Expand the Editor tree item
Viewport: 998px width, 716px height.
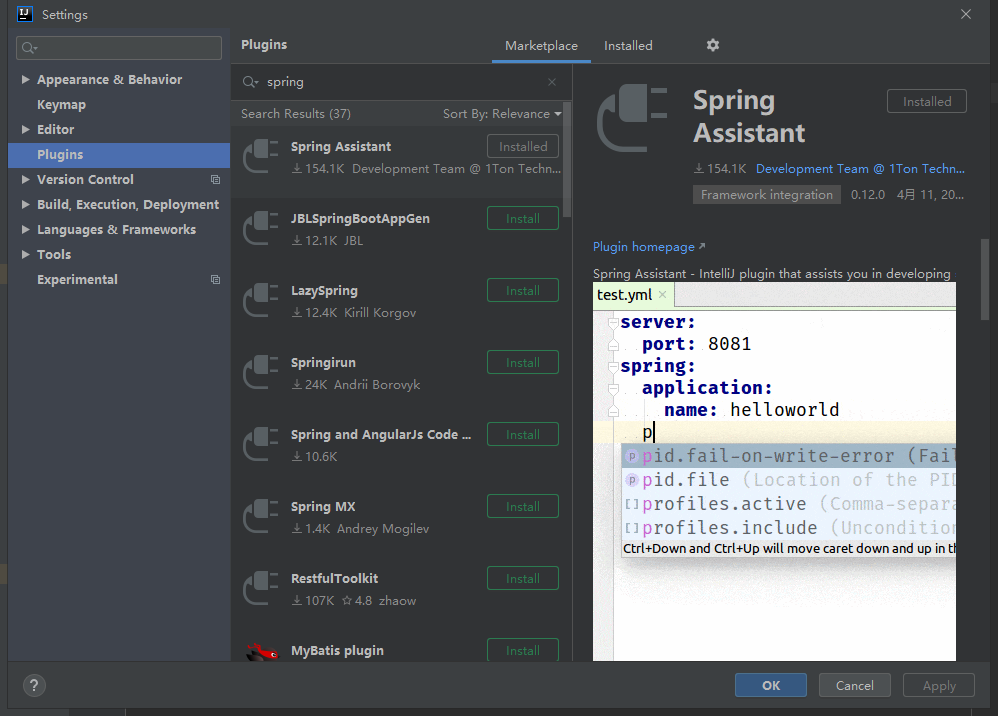(x=24, y=129)
